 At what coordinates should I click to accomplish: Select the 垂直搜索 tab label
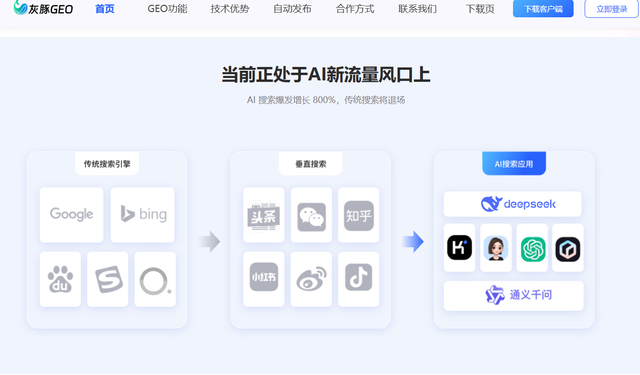[x=311, y=164]
